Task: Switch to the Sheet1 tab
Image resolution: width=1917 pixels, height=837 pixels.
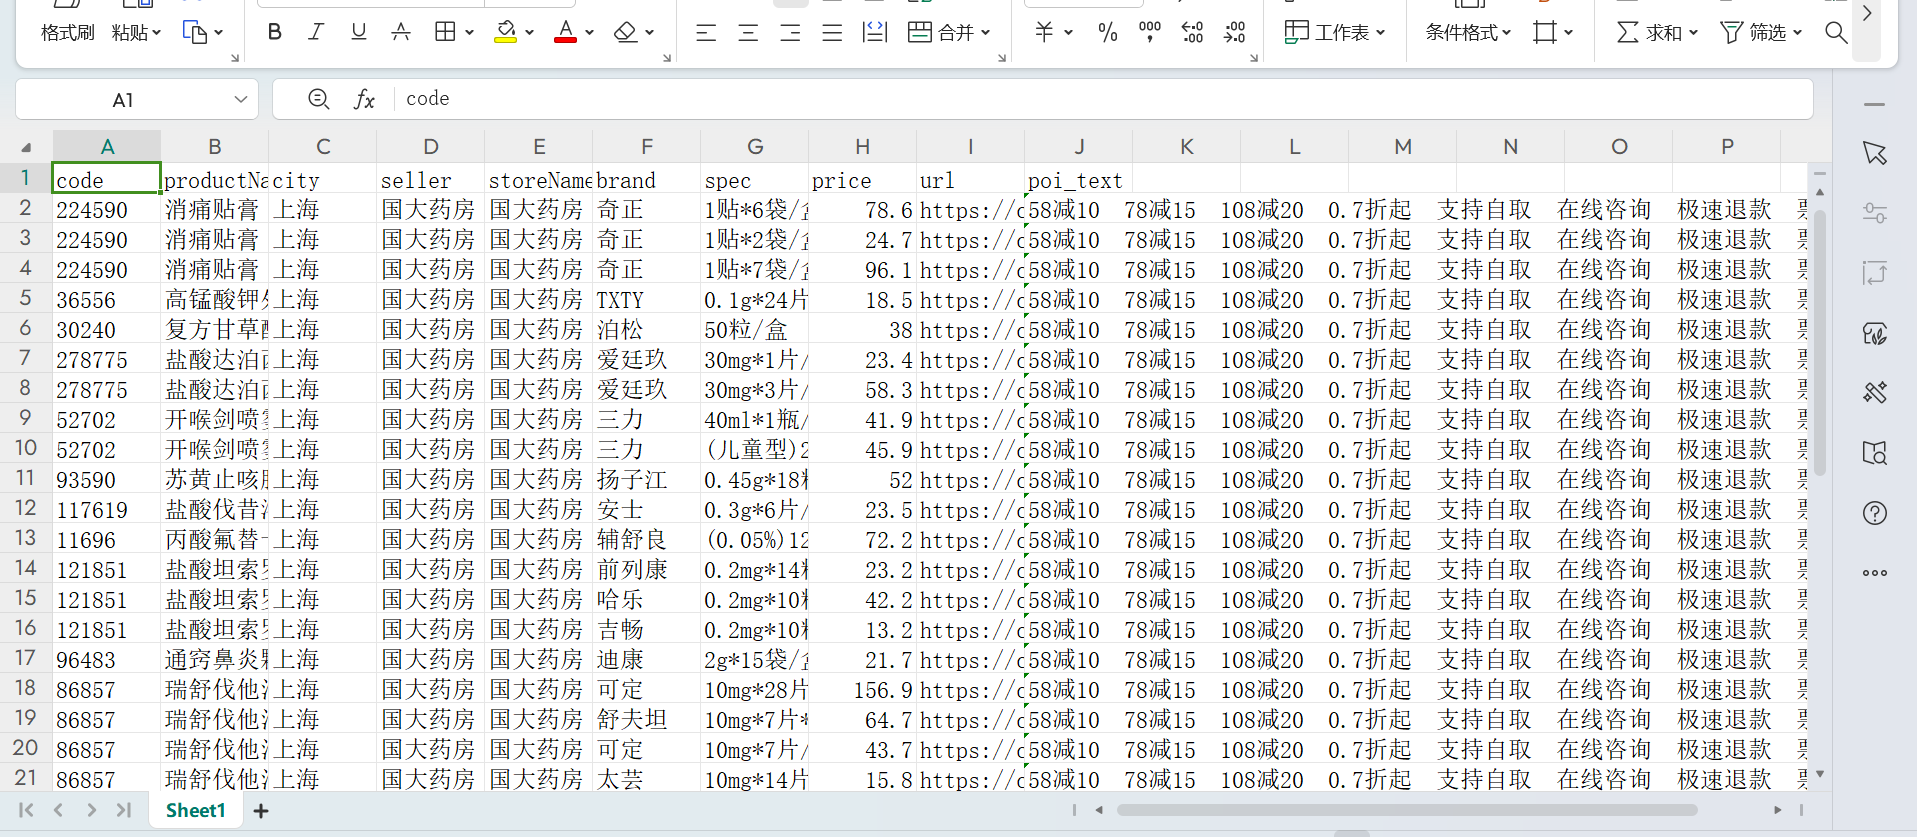Action: click(x=196, y=810)
